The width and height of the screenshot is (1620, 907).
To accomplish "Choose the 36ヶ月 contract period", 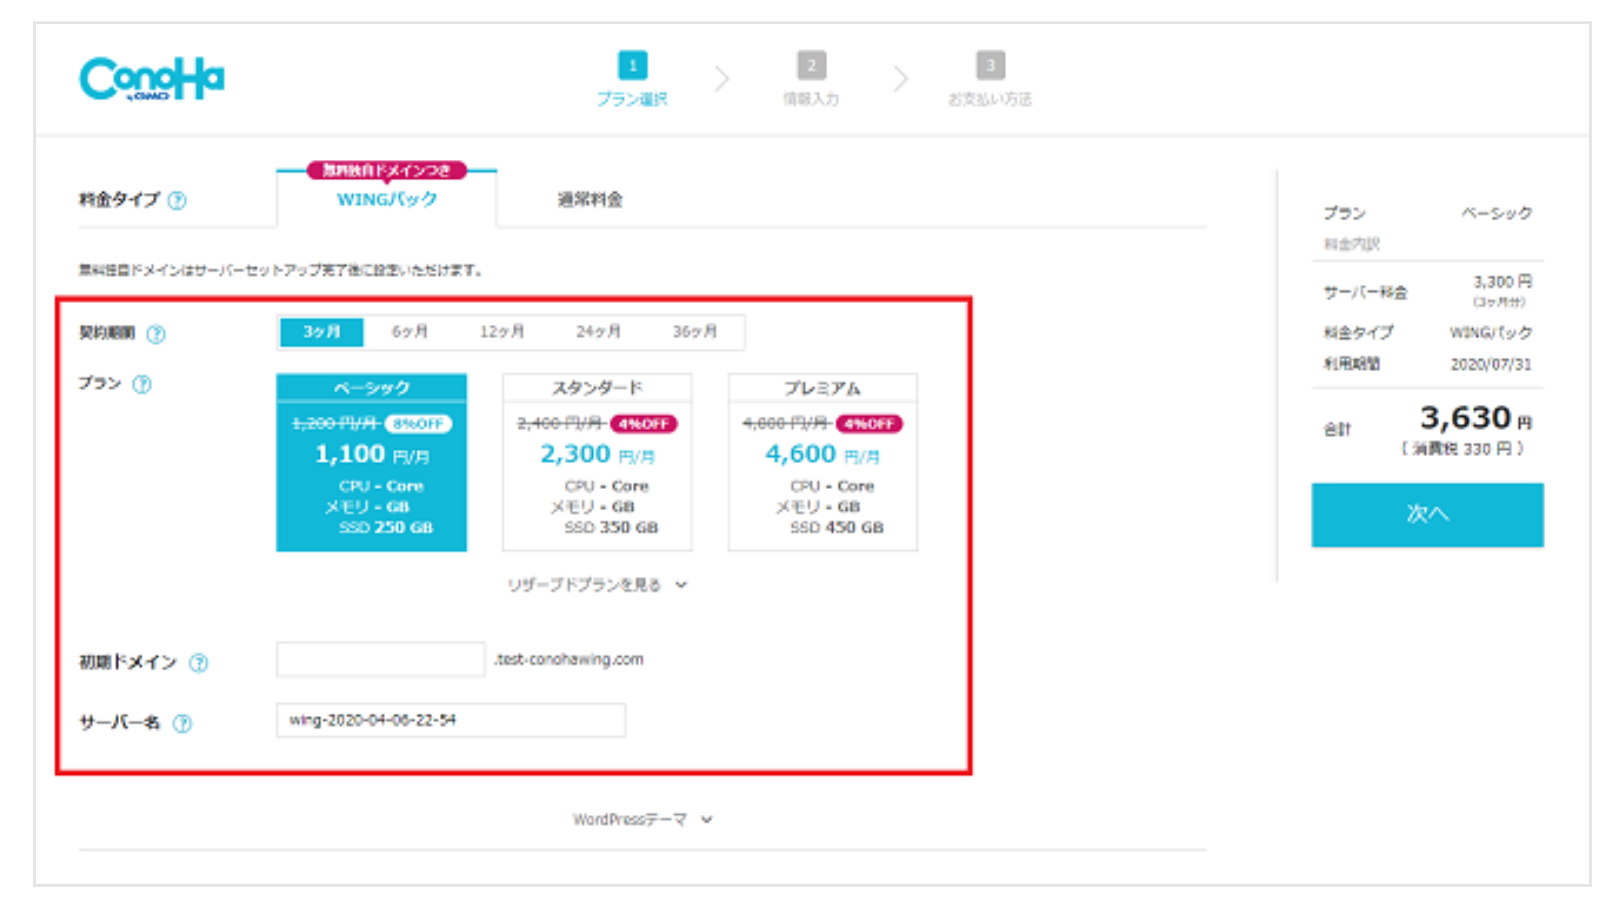I will (x=695, y=332).
